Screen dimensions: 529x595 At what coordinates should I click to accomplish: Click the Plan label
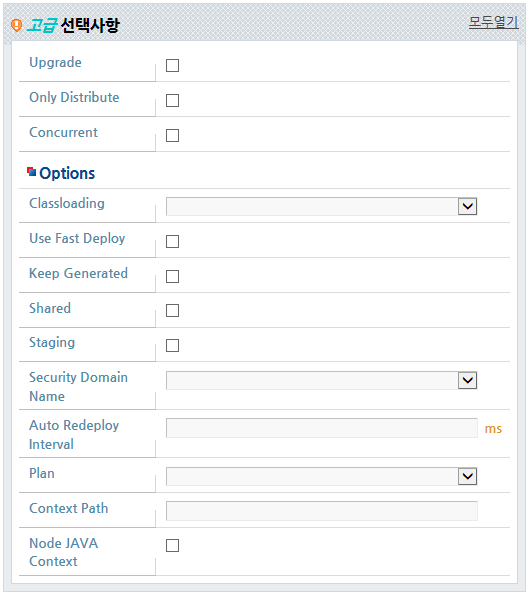(x=42, y=473)
